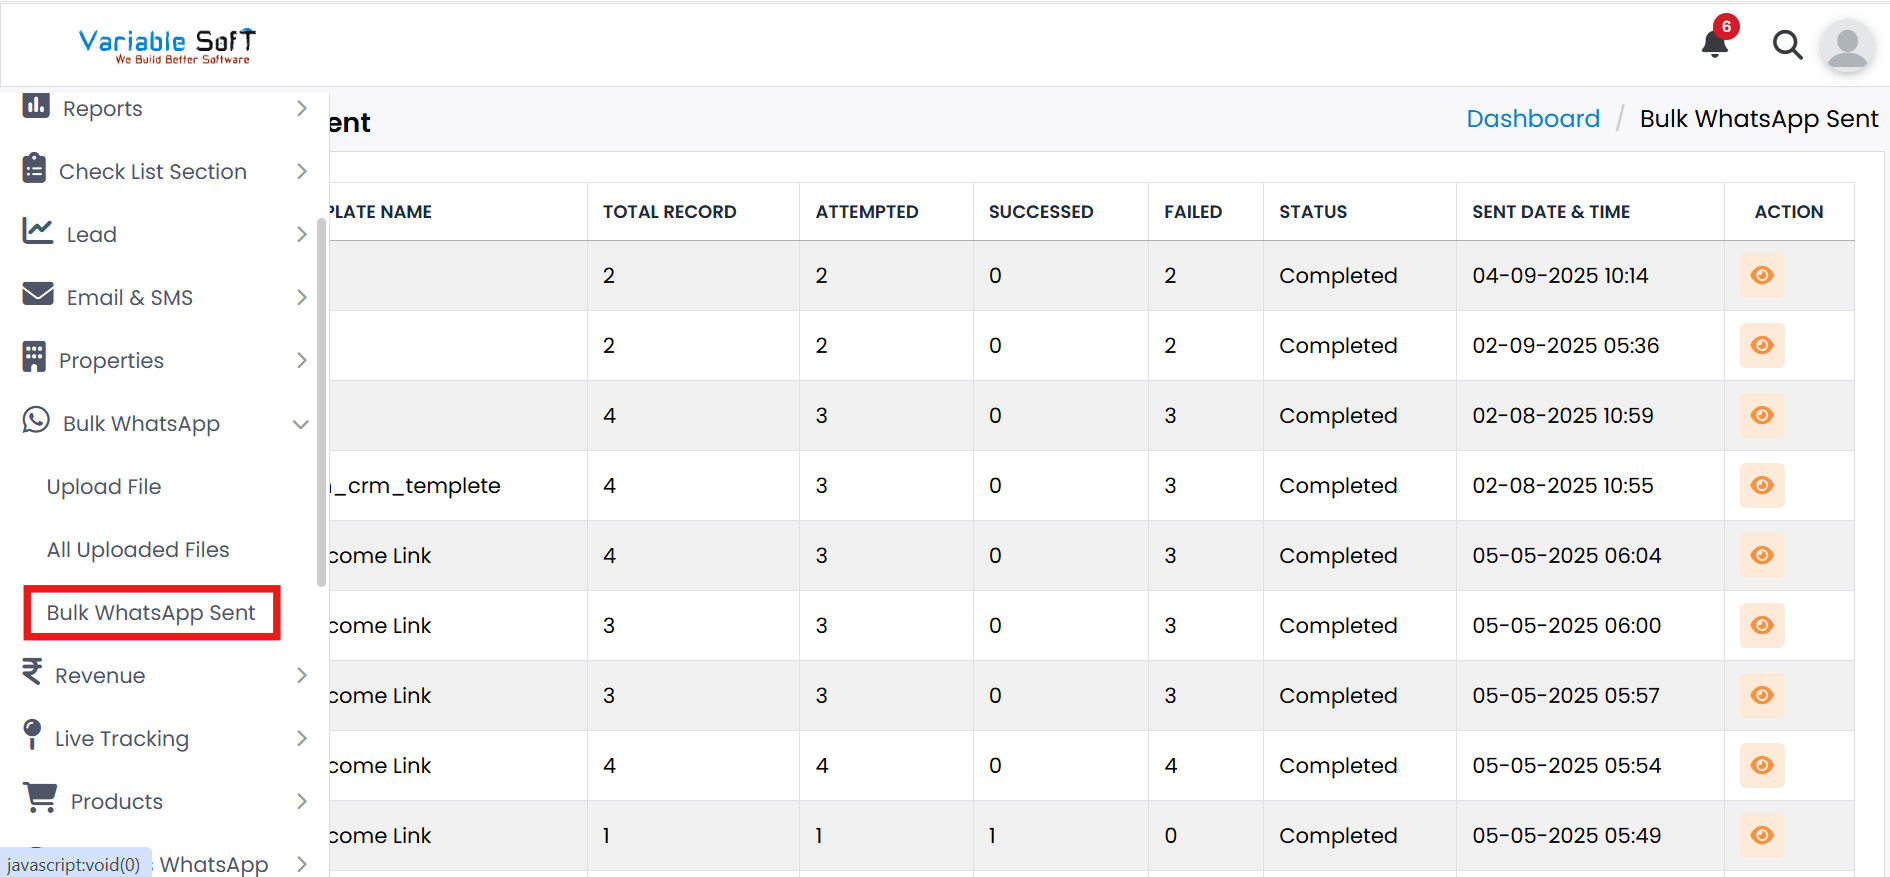The height and width of the screenshot is (877, 1890).
Task: Click the Sent Date & Time column header
Action: [1550, 212]
